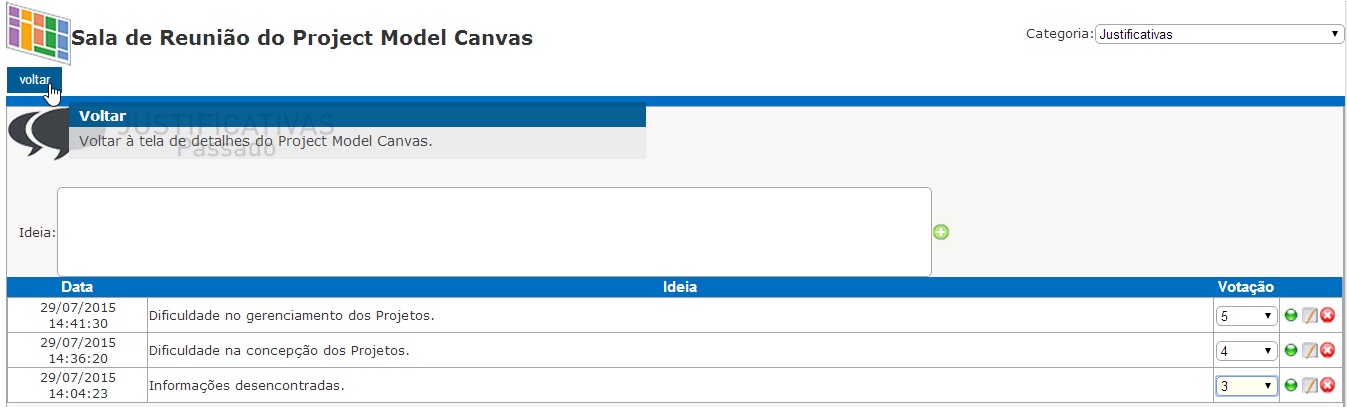
Task: Click the Data column header
Action: coord(77,287)
